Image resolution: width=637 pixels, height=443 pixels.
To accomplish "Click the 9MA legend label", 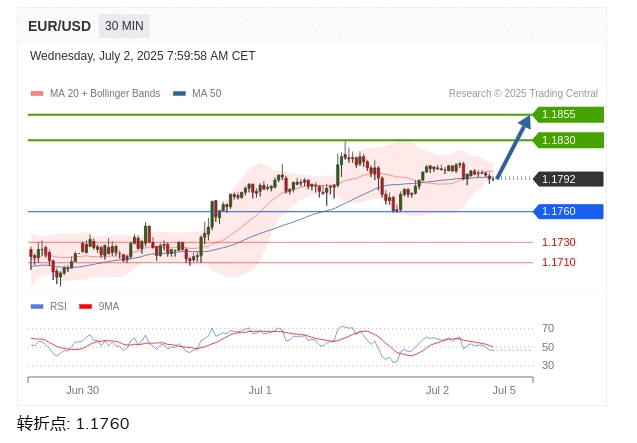I will click(108, 306).
